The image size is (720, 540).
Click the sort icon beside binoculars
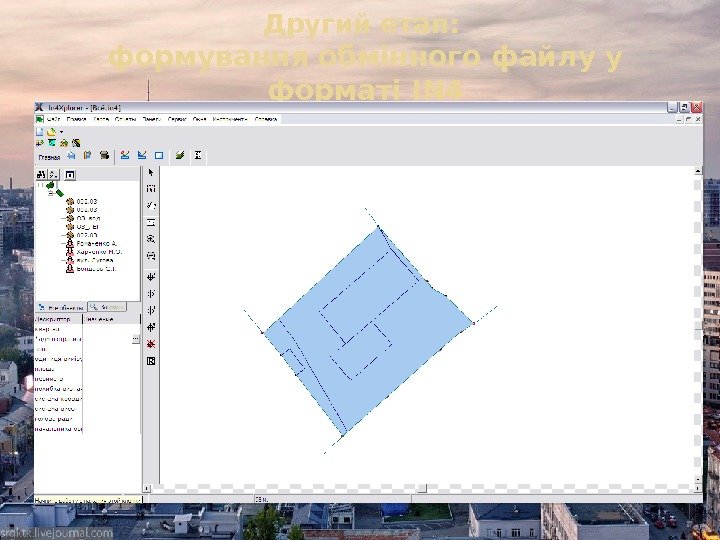coord(54,174)
